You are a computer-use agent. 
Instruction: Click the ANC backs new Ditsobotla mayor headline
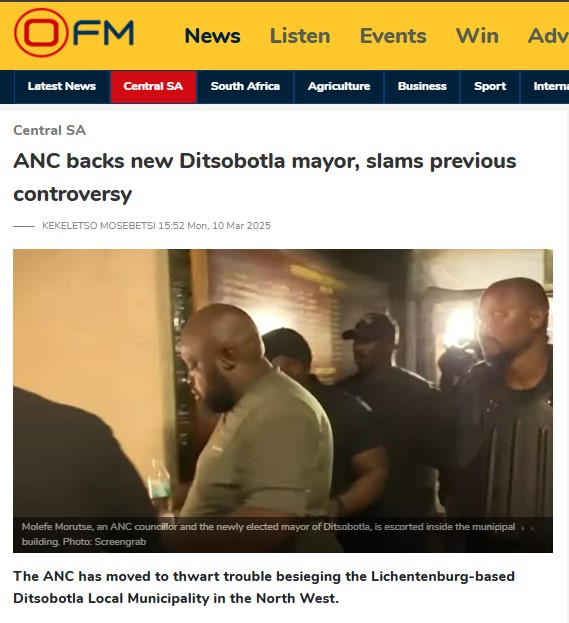coord(265,177)
